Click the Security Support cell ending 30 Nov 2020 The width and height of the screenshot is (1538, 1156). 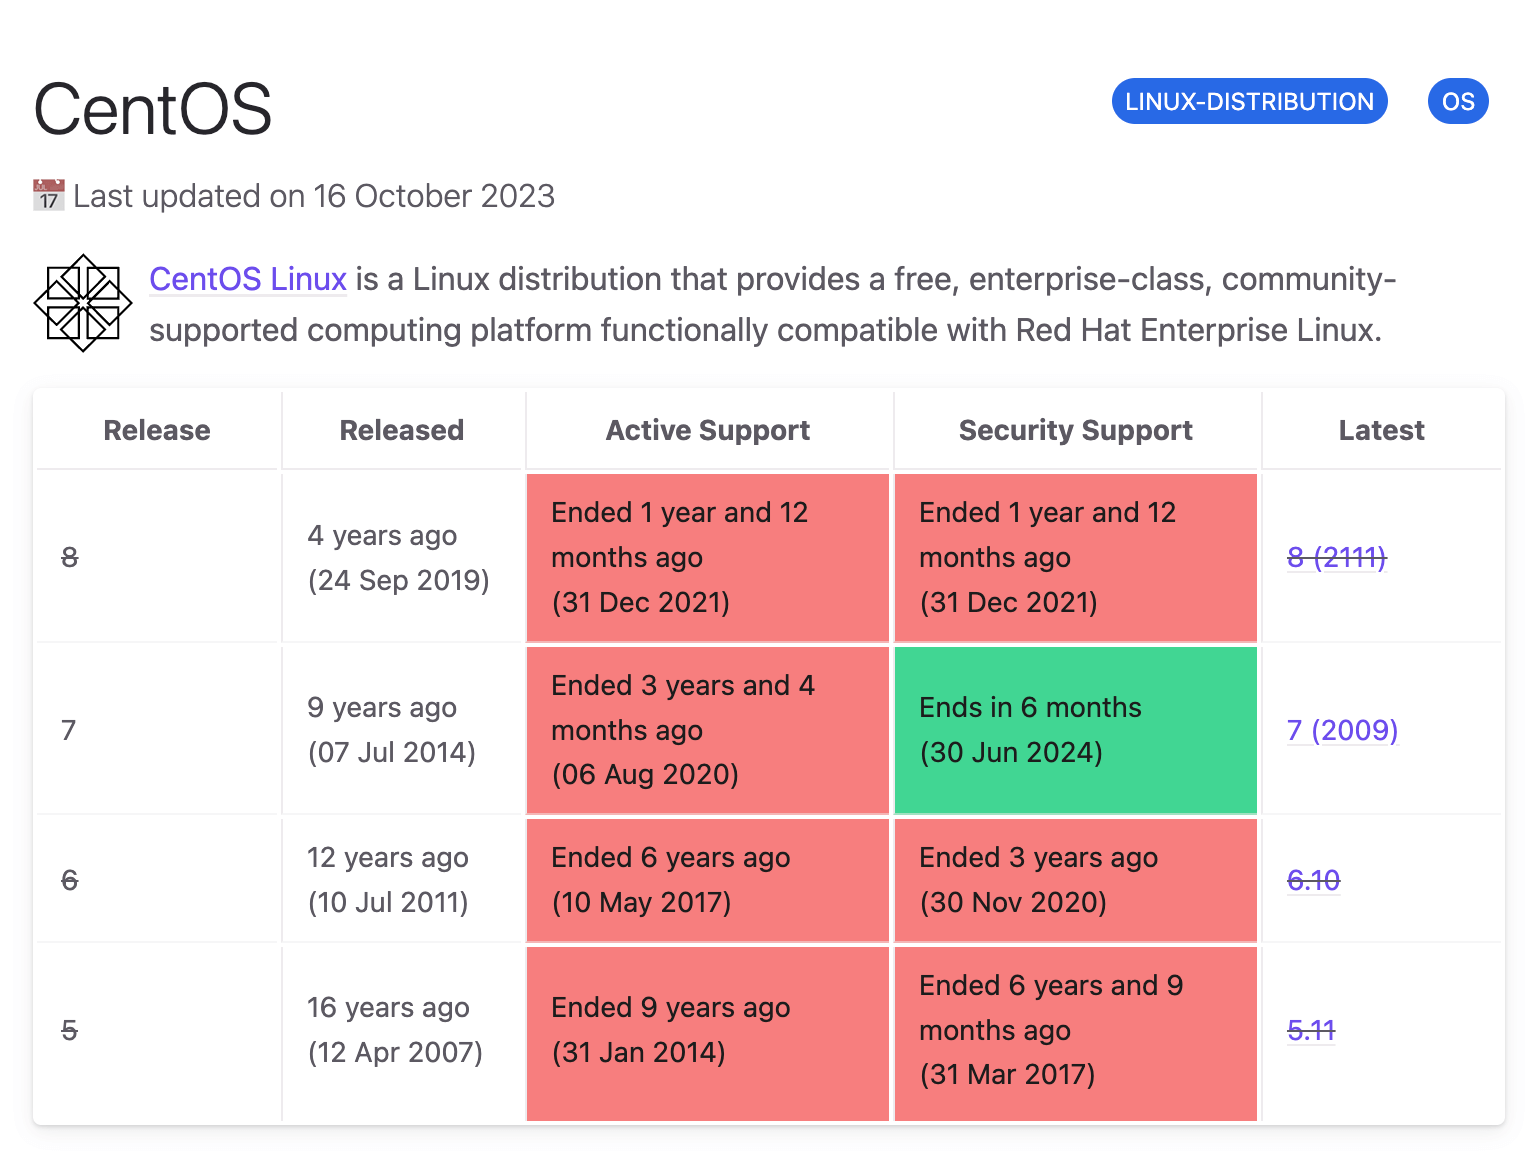[1076, 880]
